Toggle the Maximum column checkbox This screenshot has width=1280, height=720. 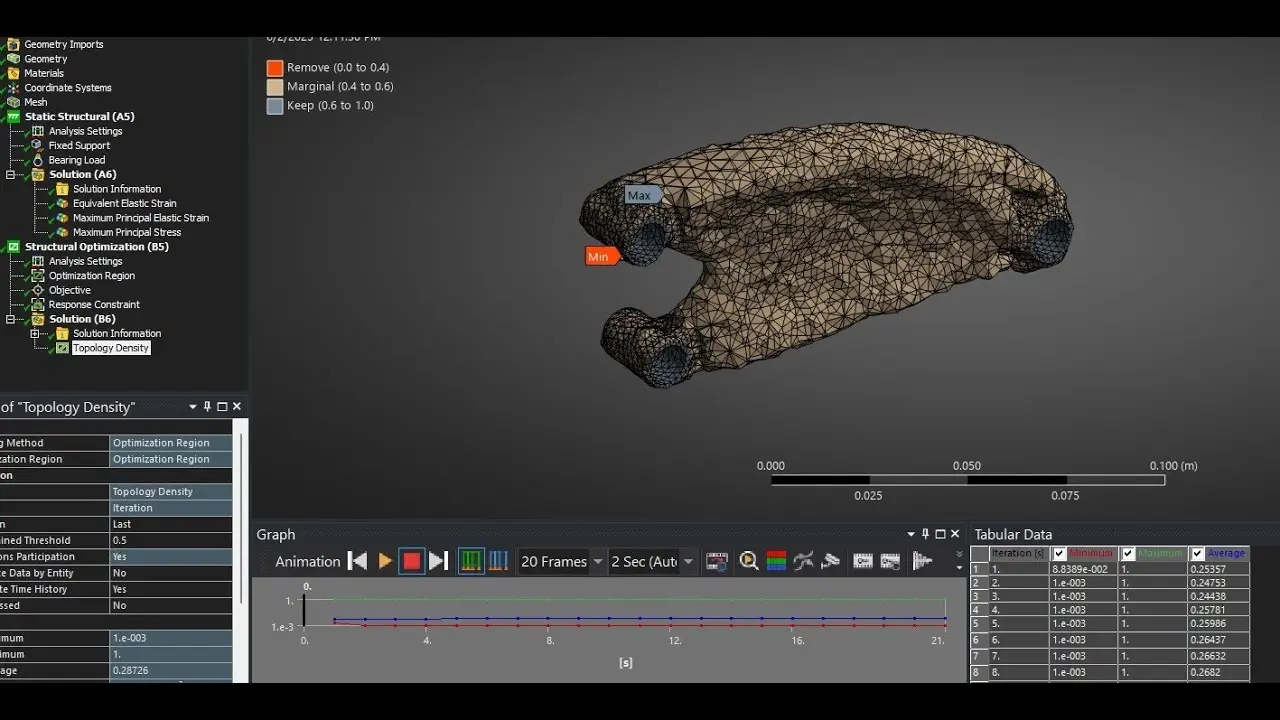(1128, 553)
